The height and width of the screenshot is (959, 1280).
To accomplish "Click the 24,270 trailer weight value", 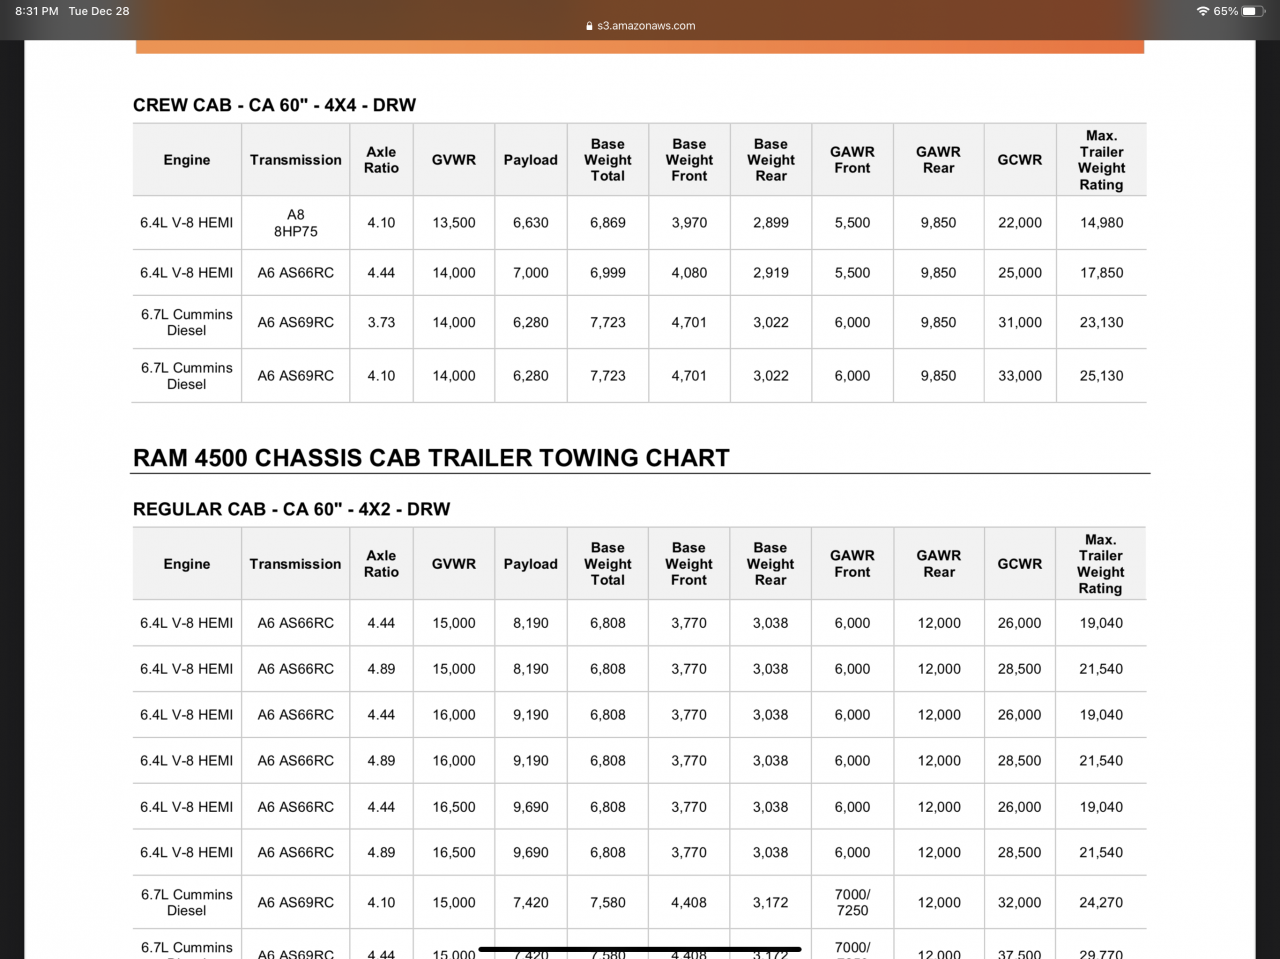I will [1100, 902].
